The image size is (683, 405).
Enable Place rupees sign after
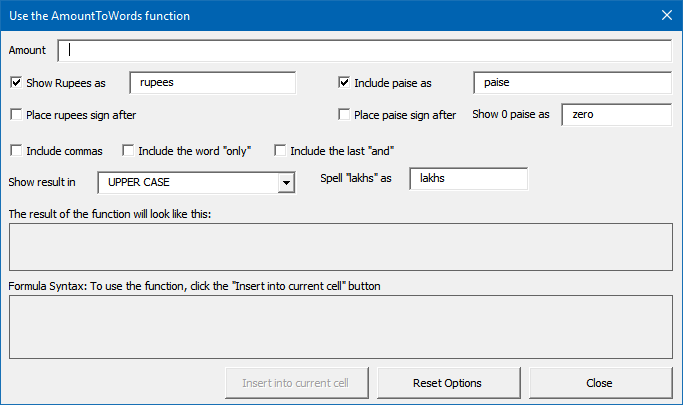click(x=16, y=115)
